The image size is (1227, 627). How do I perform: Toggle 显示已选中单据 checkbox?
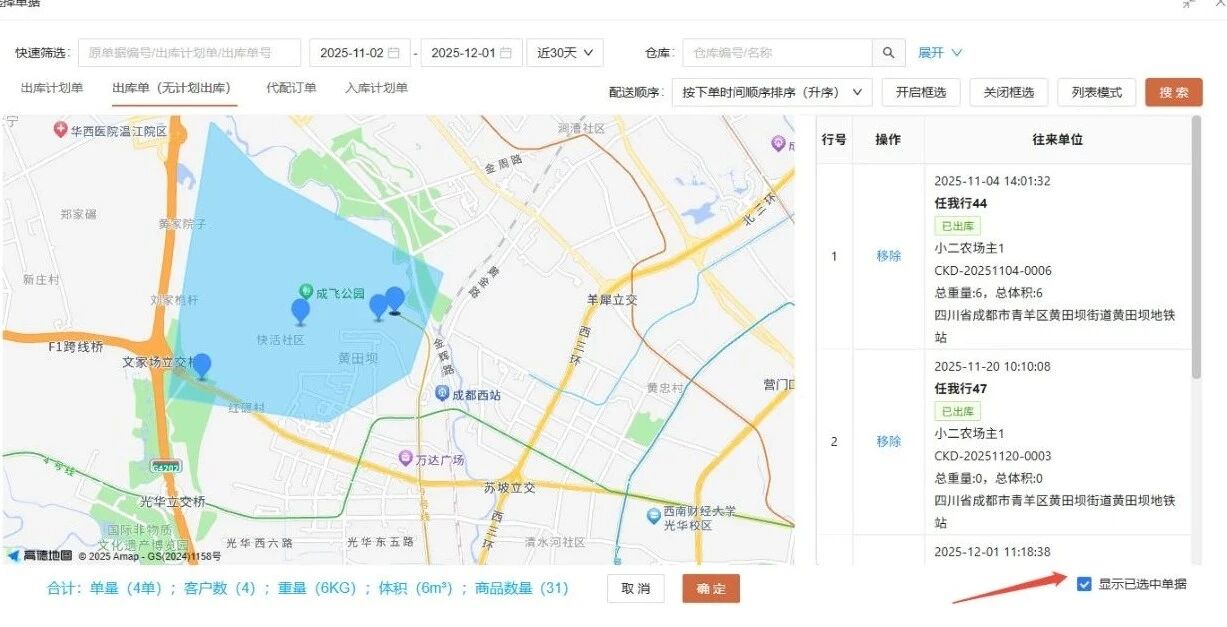pos(1084,584)
